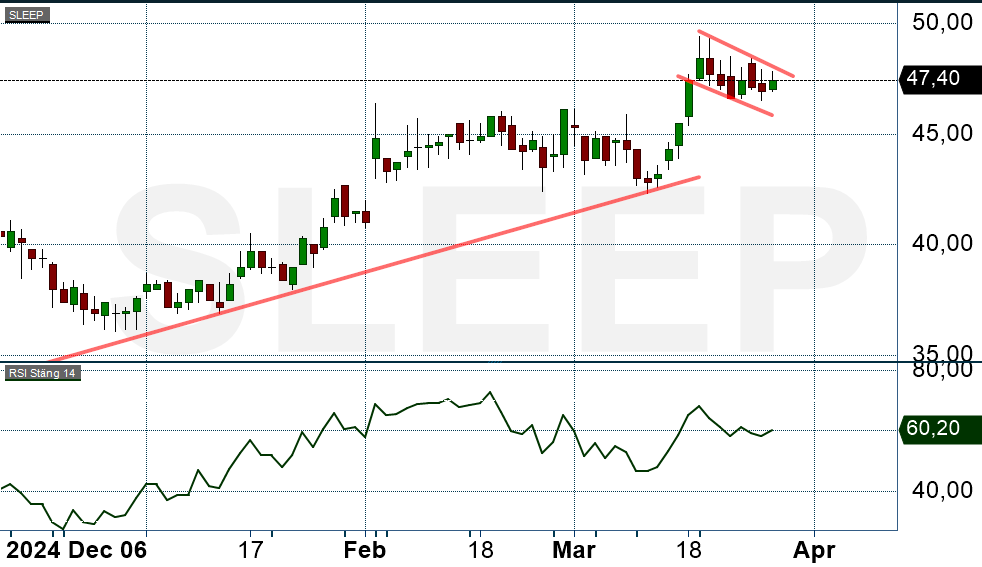Screen dimensions: 982x567
Task: Click the 80,00 RSI axis label
Action: pos(942,370)
